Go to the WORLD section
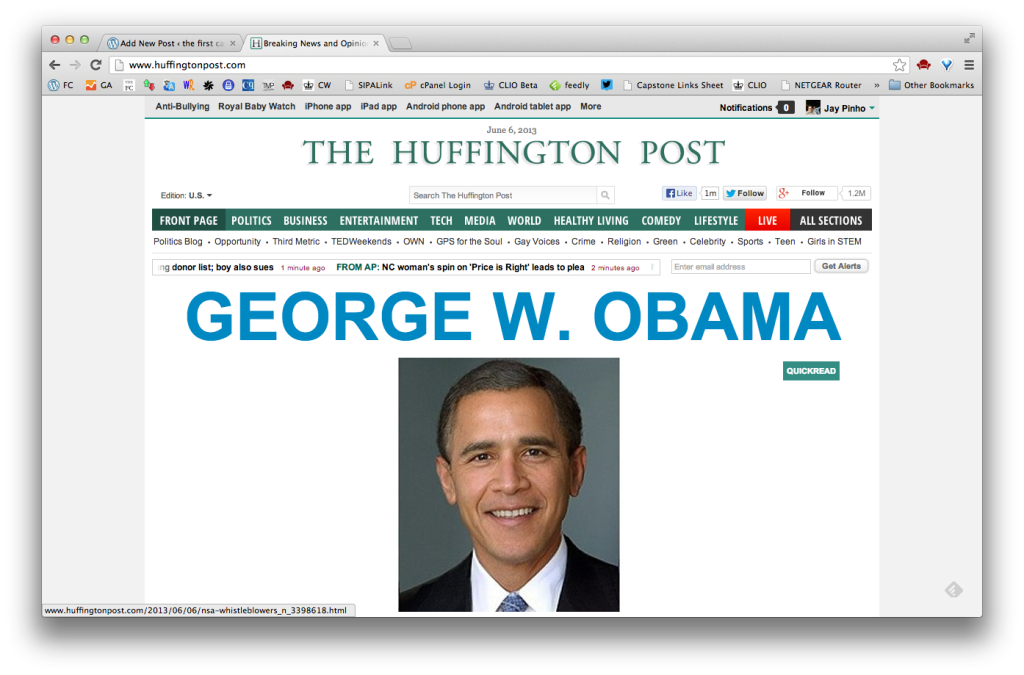The height and width of the screenshot is (675, 1024). click(524, 221)
